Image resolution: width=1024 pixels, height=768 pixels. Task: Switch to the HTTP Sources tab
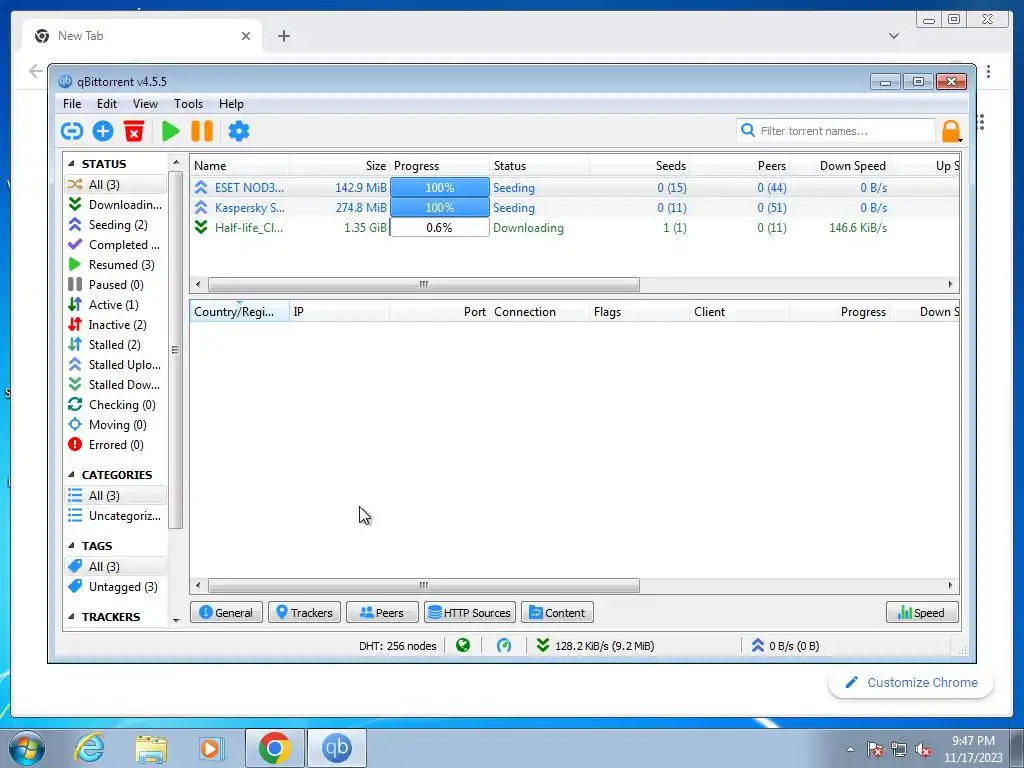tap(470, 613)
